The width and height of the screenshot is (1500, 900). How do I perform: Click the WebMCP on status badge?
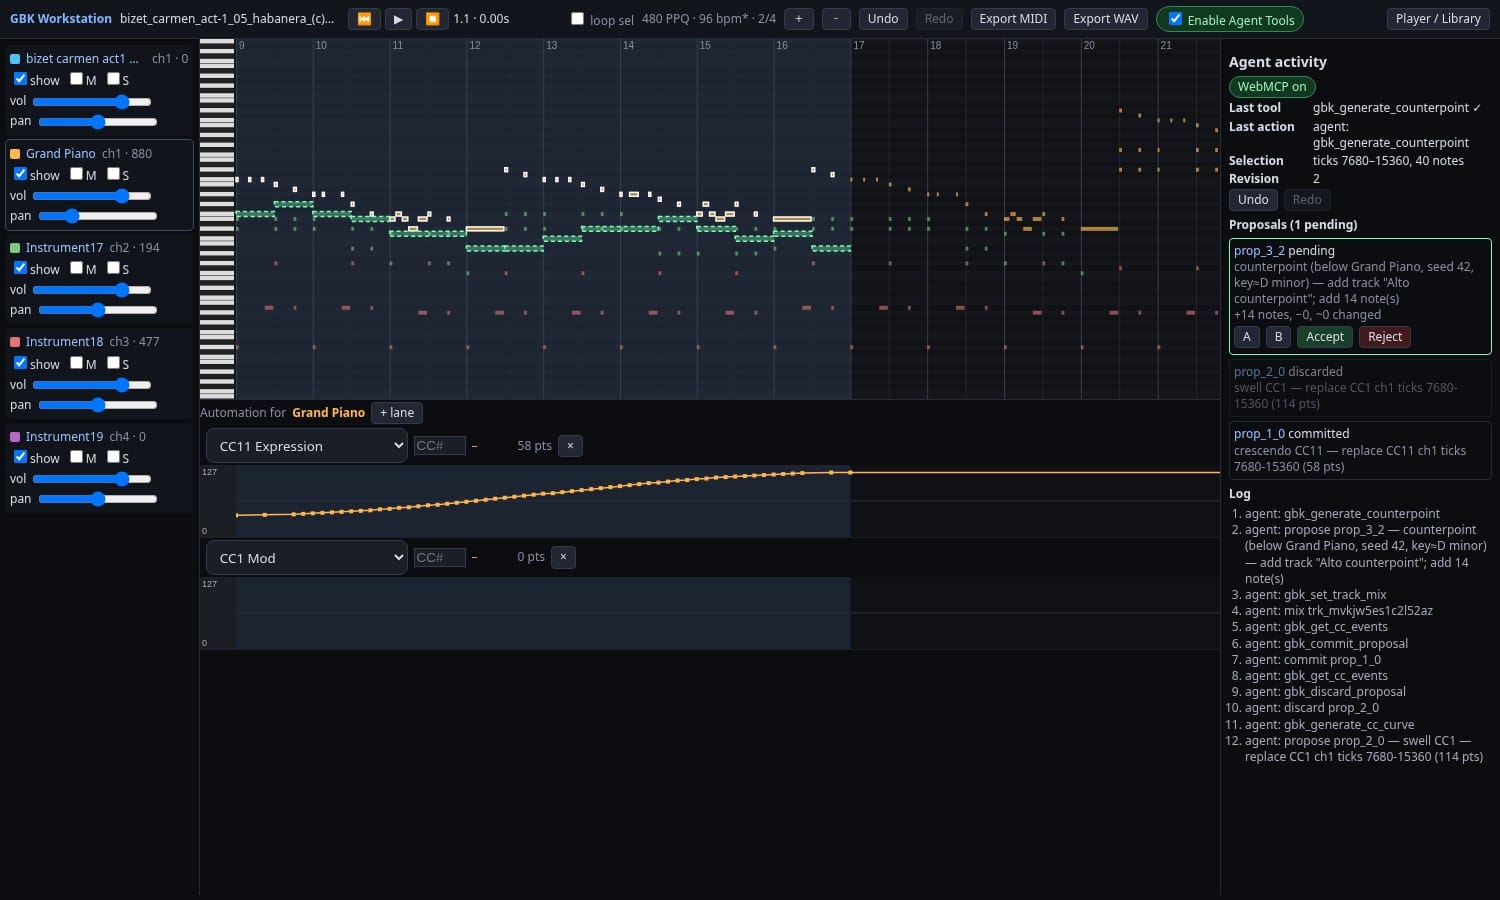pyautogui.click(x=1272, y=87)
